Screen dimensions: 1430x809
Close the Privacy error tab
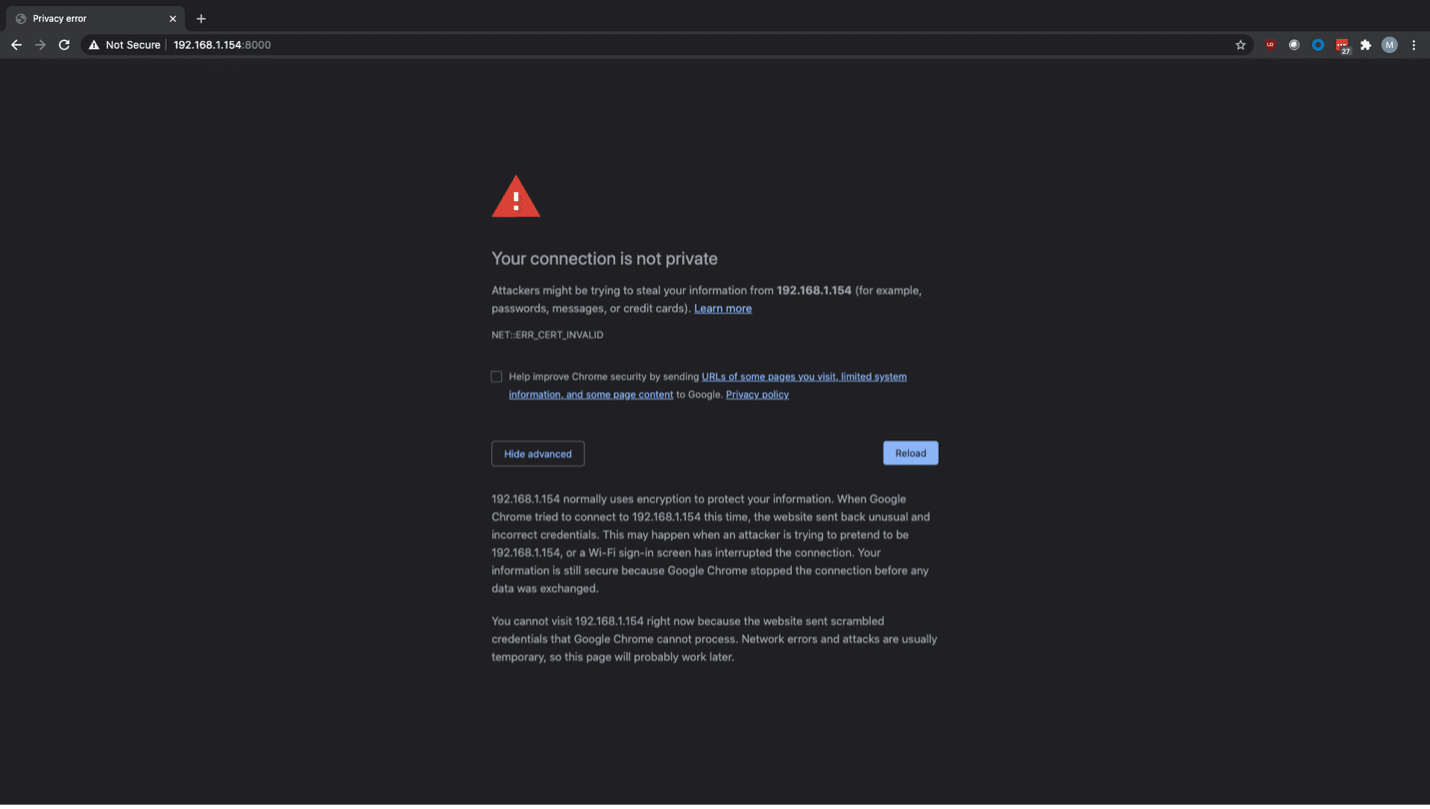pos(172,18)
